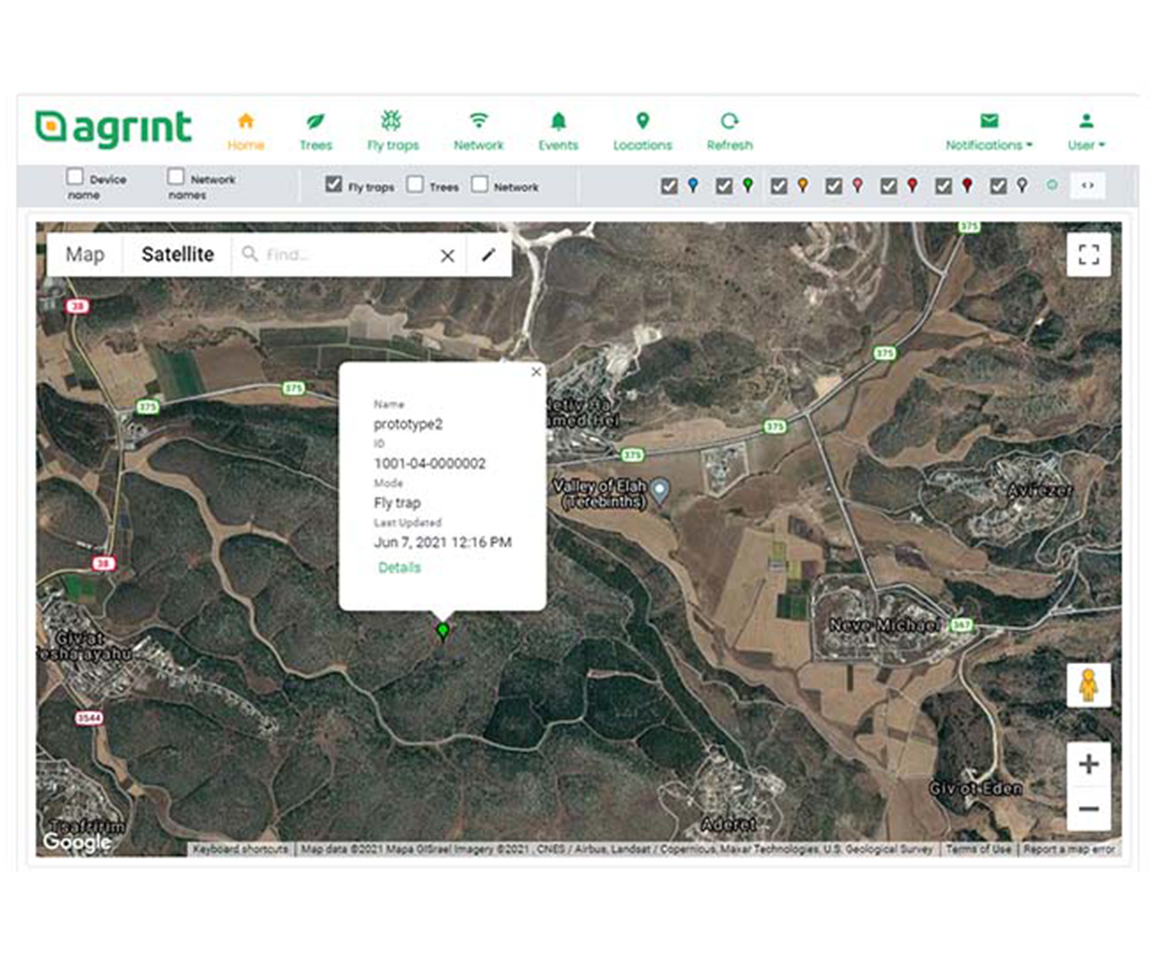Select the Satellite view tab
Screen dimensions: 1153x960
[x=177, y=255]
